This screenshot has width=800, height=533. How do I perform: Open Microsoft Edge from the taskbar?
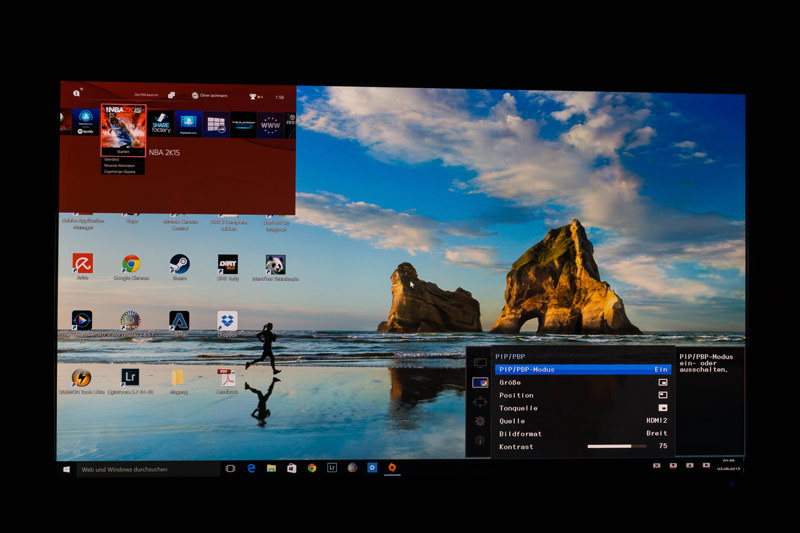pyautogui.click(x=251, y=468)
